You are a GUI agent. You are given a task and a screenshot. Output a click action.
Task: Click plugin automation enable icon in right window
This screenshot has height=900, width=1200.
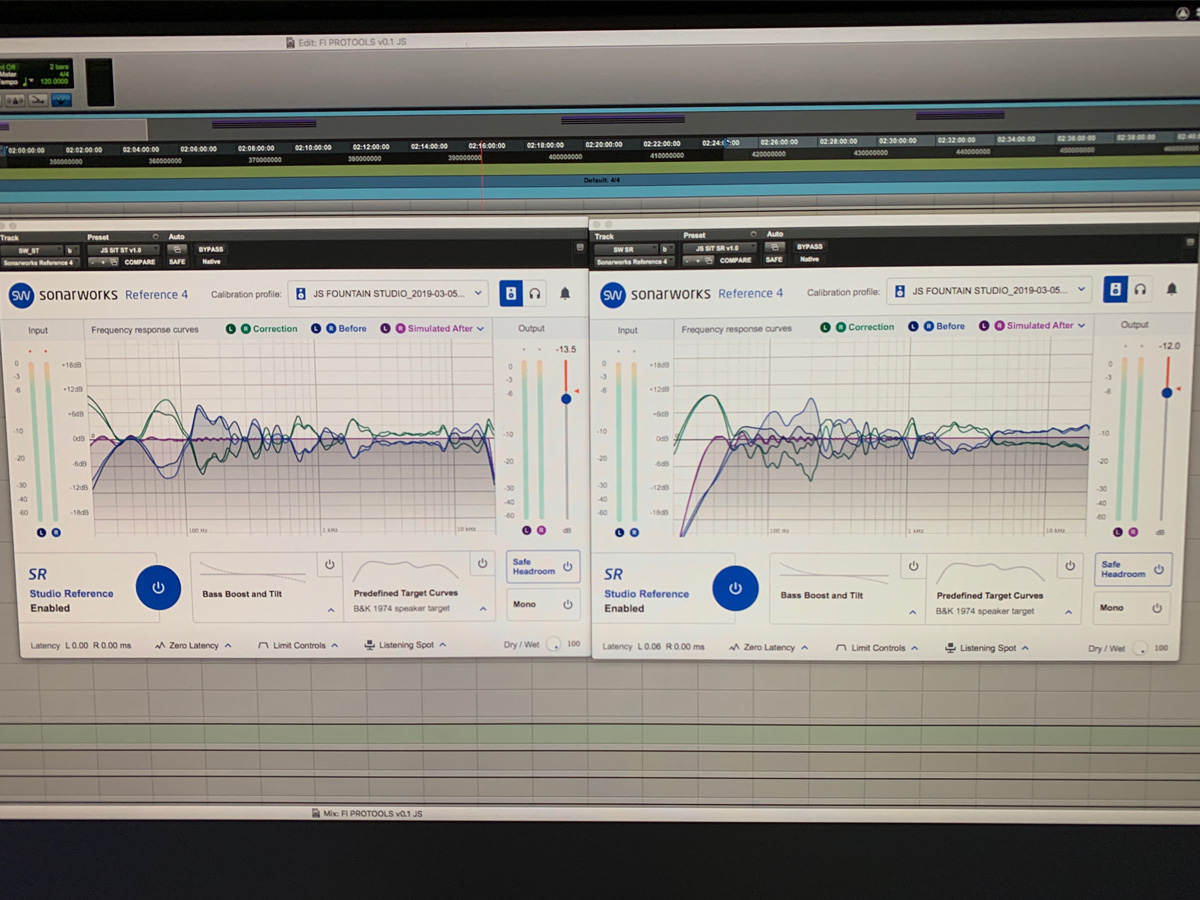pyautogui.click(x=774, y=246)
